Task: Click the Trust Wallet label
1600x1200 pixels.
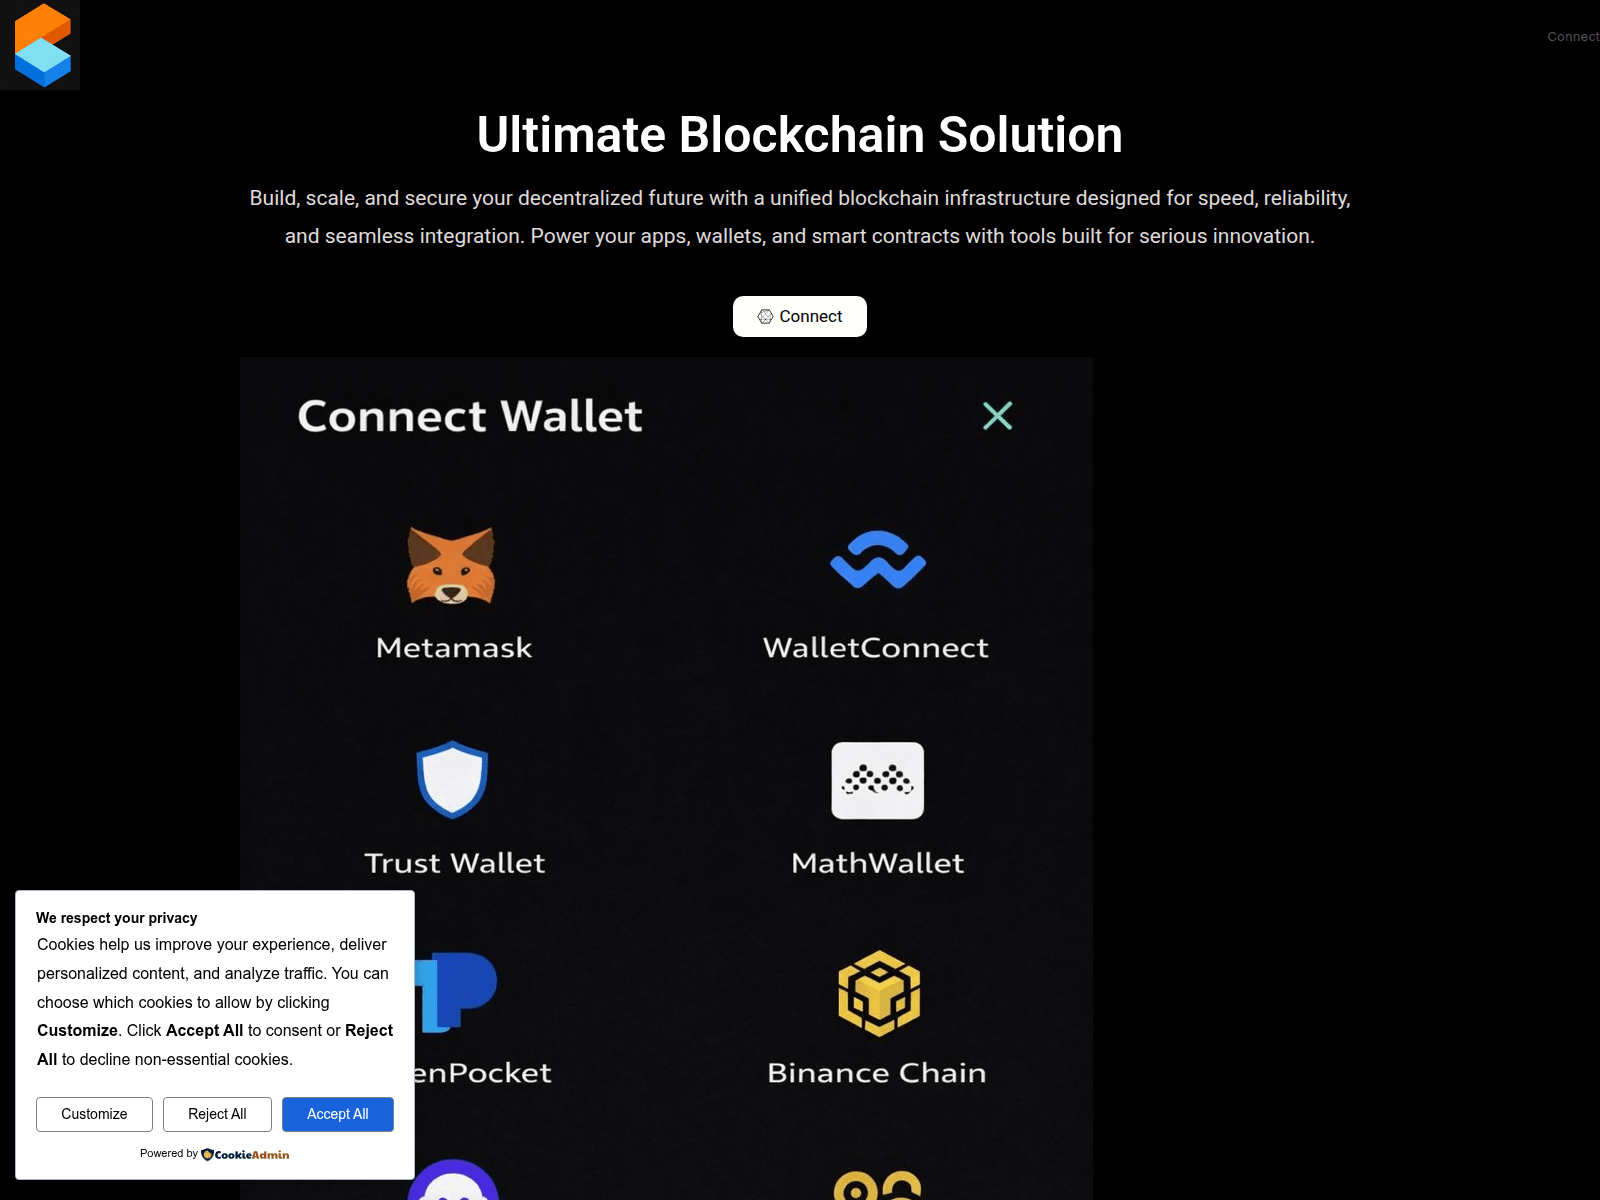Action: click(455, 863)
